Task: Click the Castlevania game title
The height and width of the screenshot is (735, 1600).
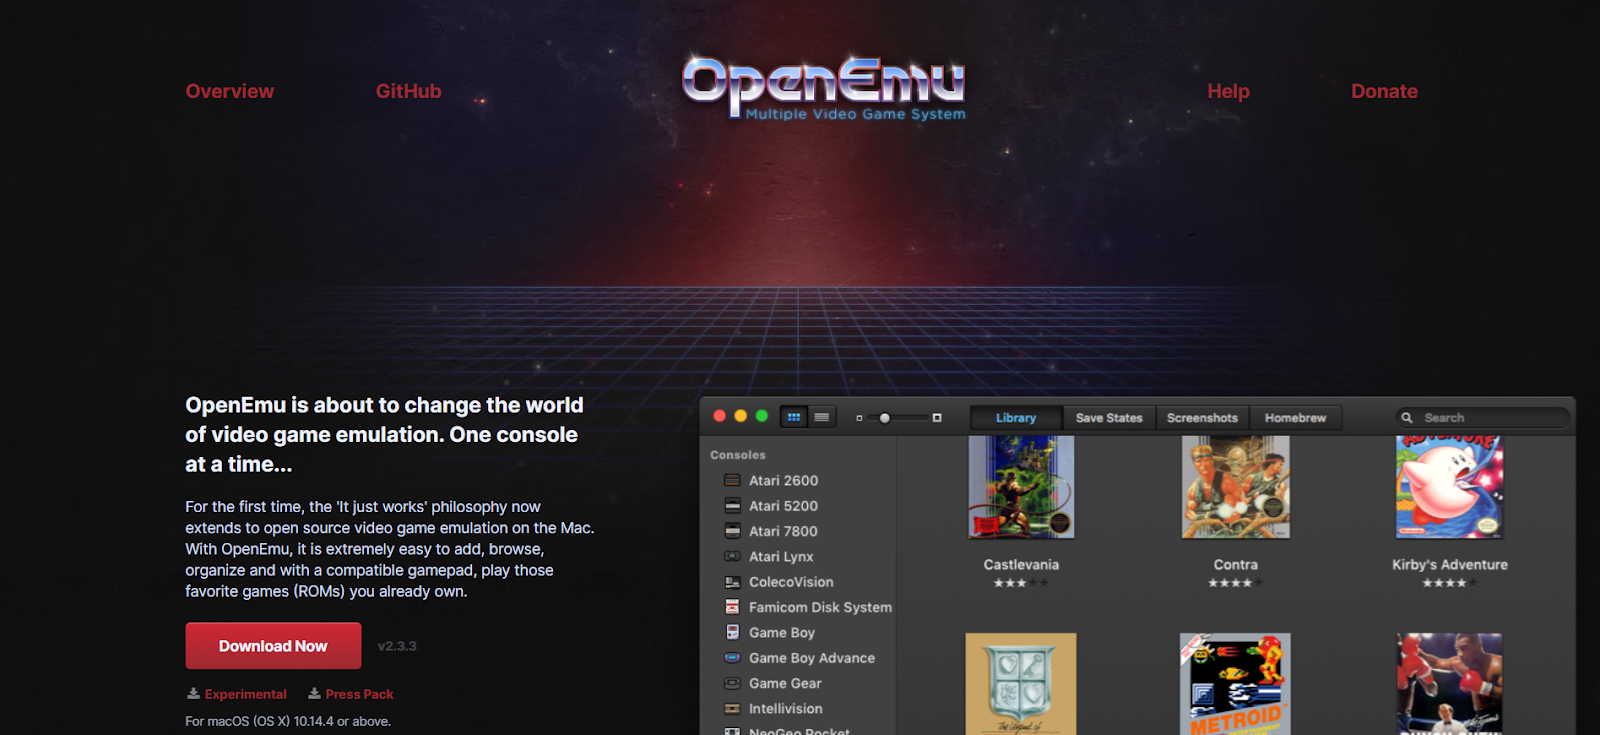Action: (1021, 565)
